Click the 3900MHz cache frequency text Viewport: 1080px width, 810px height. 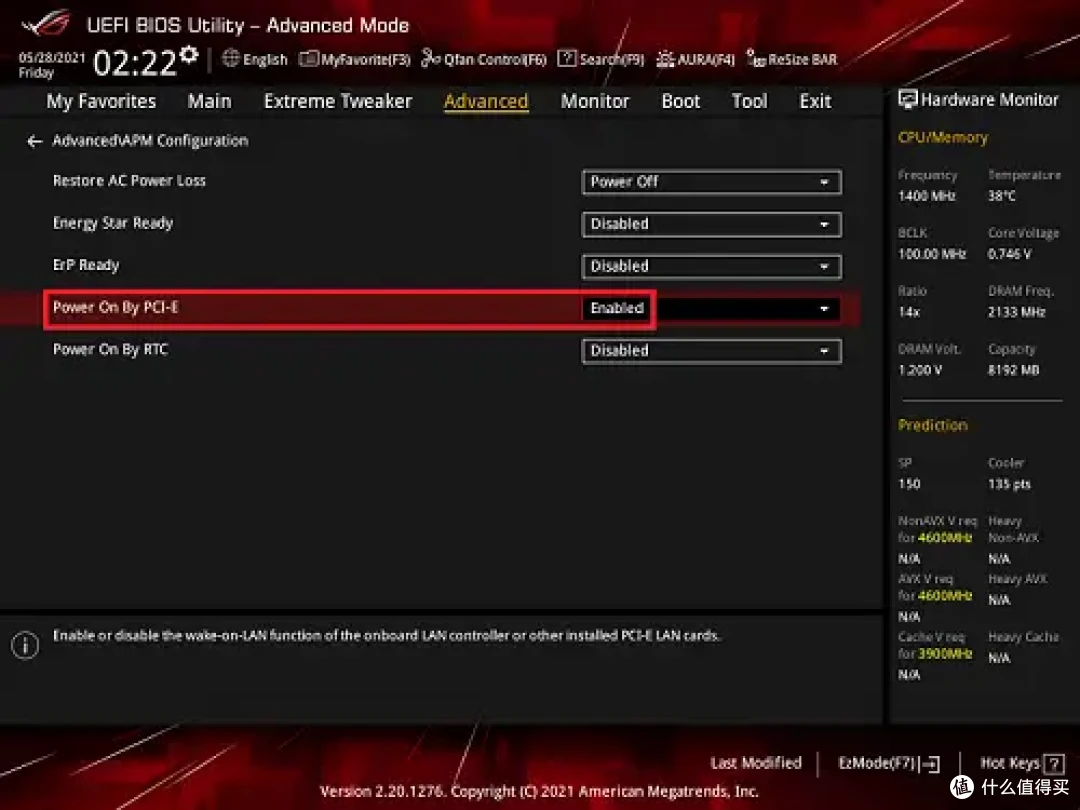[944, 654]
